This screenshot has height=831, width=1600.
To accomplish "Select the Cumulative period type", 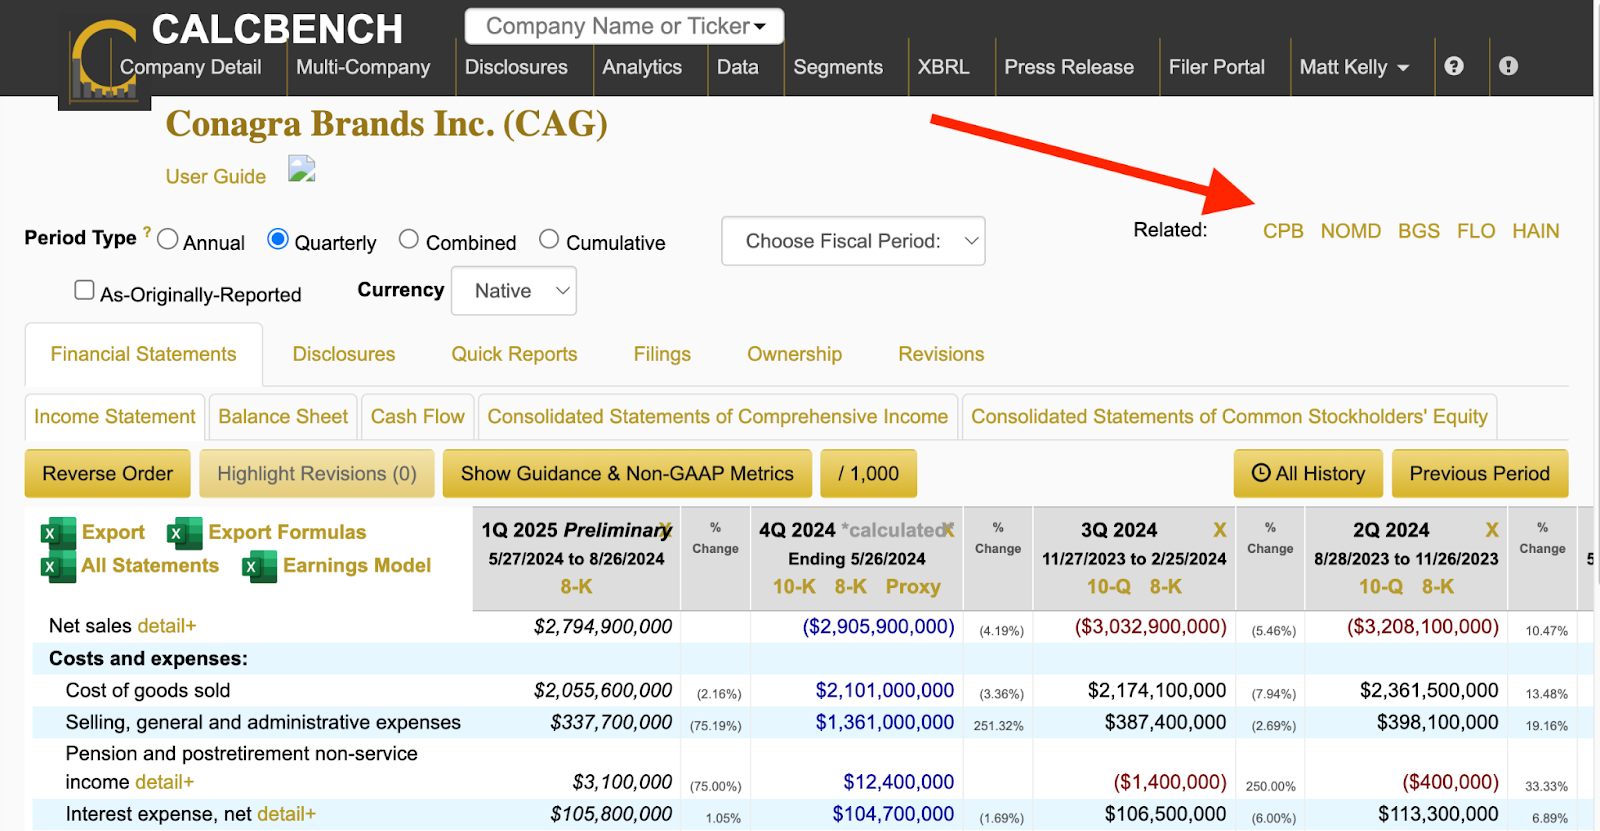I will tap(549, 239).
